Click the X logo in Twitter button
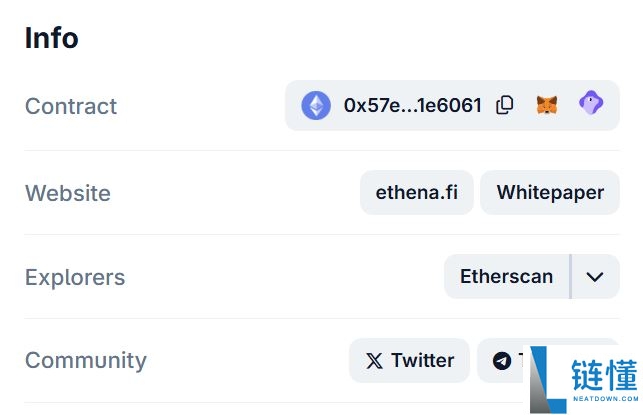643x415 pixels. coord(374,361)
